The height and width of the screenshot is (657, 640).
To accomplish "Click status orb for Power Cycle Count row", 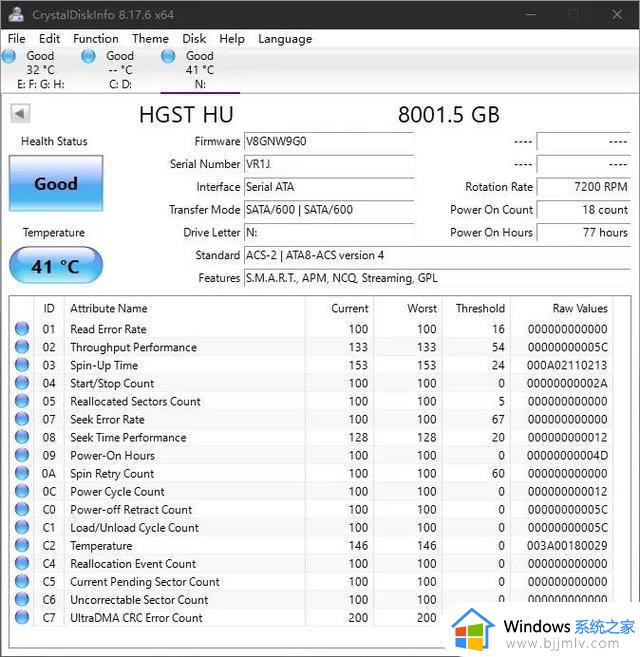I will click(22, 491).
